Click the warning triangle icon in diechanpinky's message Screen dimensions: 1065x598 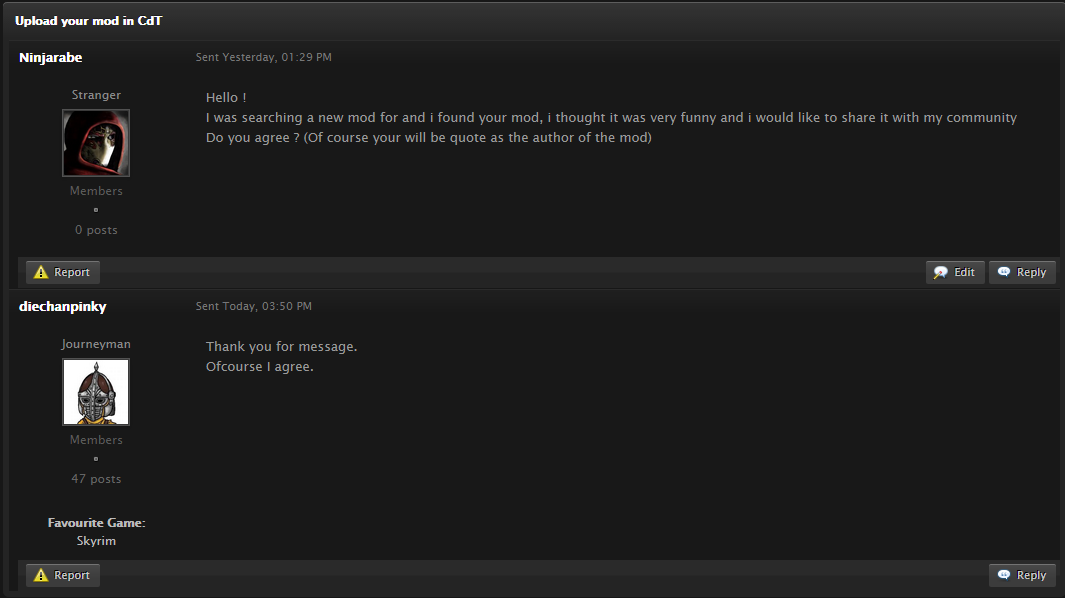[41, 575]
